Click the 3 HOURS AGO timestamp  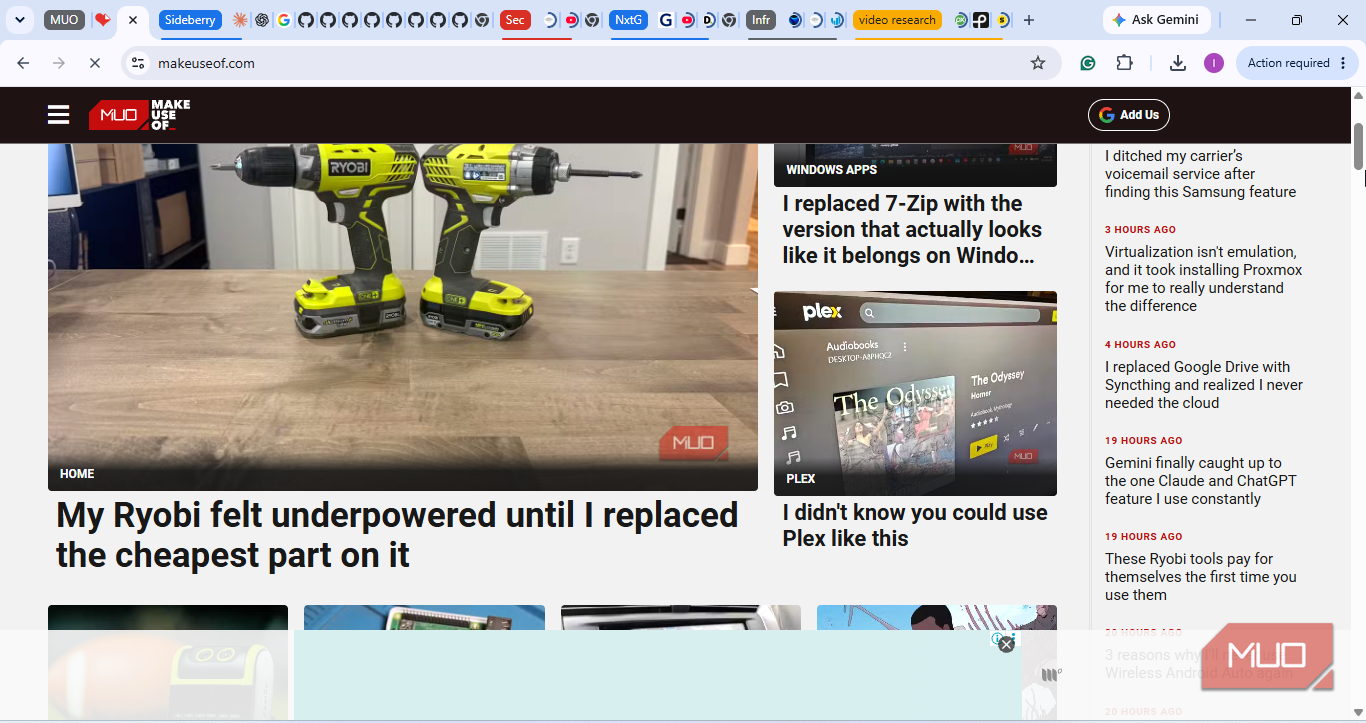click(1140, 230)
